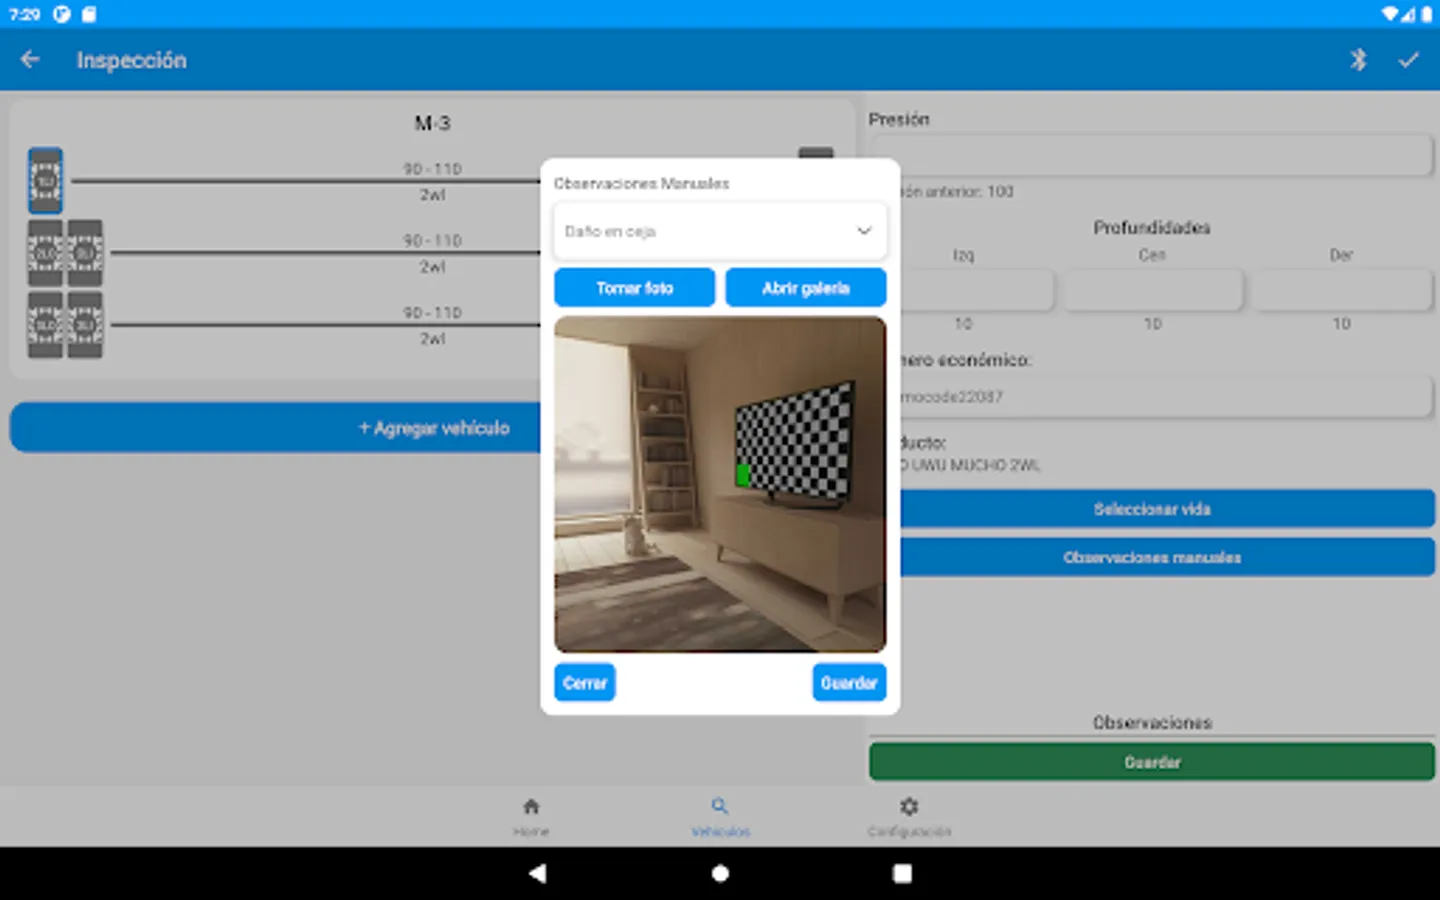
Task: Tap the Android back navigation button
Action: point(537,873)
